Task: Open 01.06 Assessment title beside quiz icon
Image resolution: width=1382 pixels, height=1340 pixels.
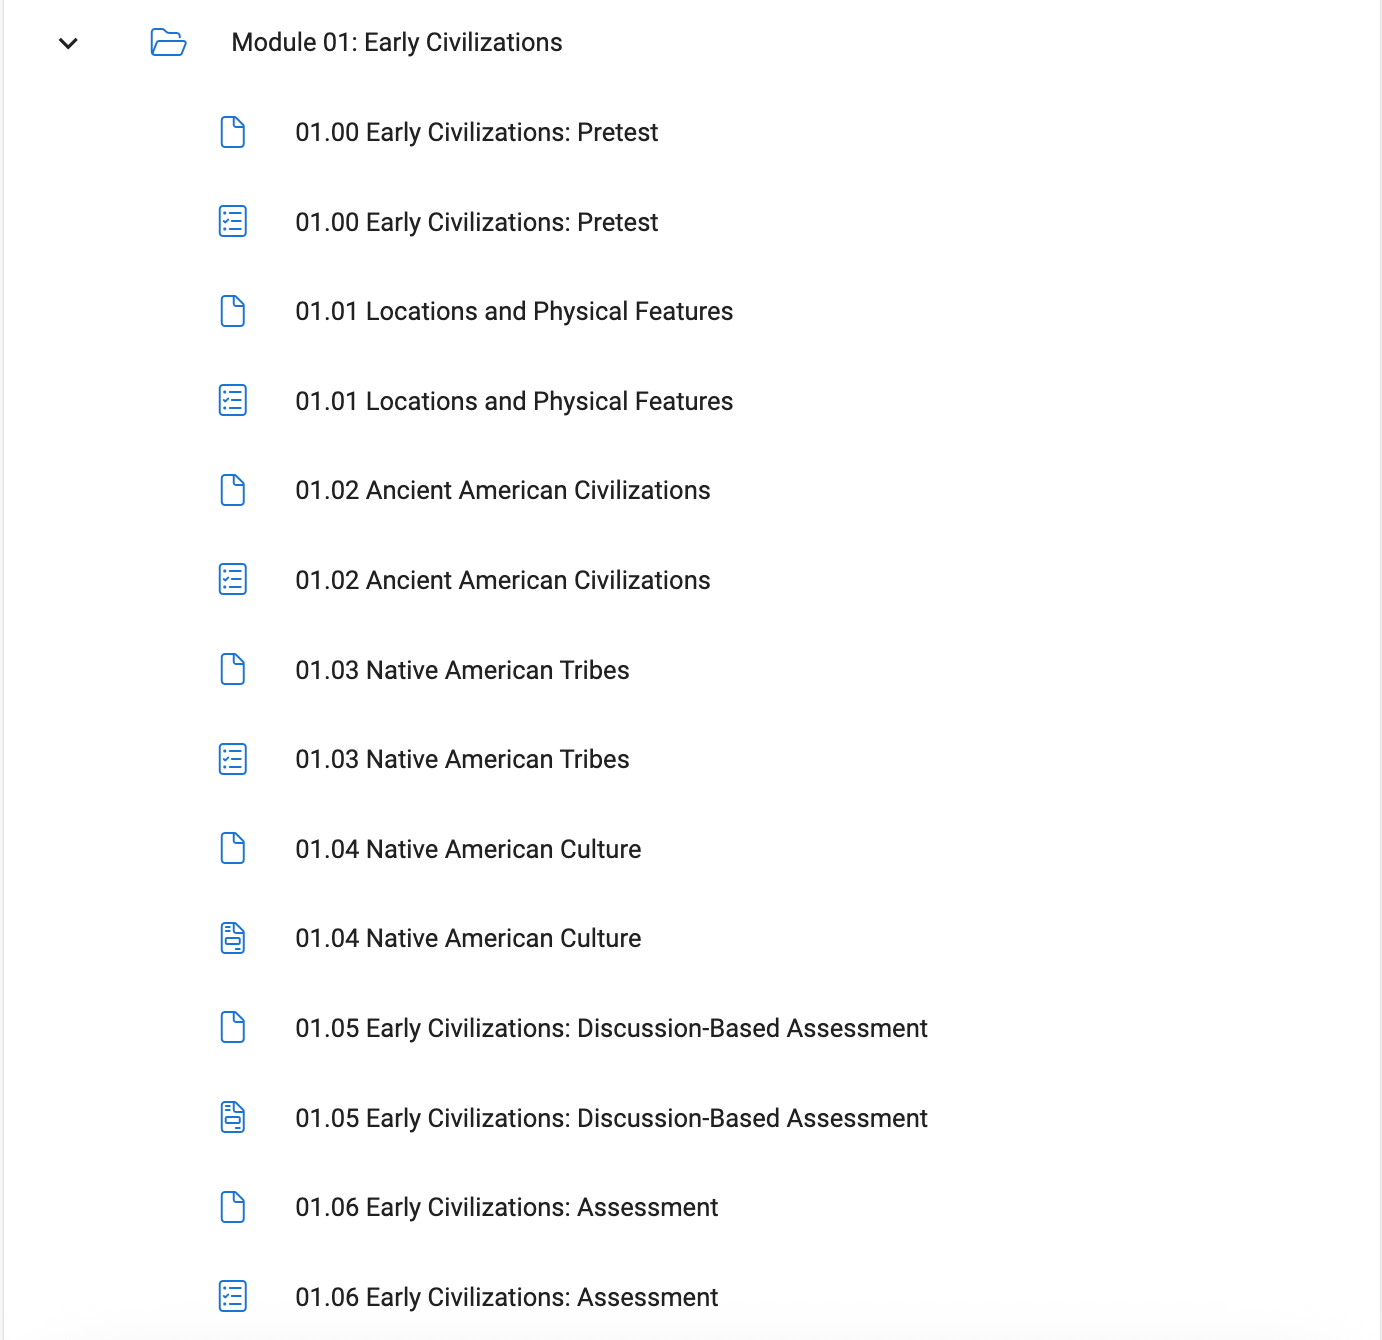Action: (506, 1297)
